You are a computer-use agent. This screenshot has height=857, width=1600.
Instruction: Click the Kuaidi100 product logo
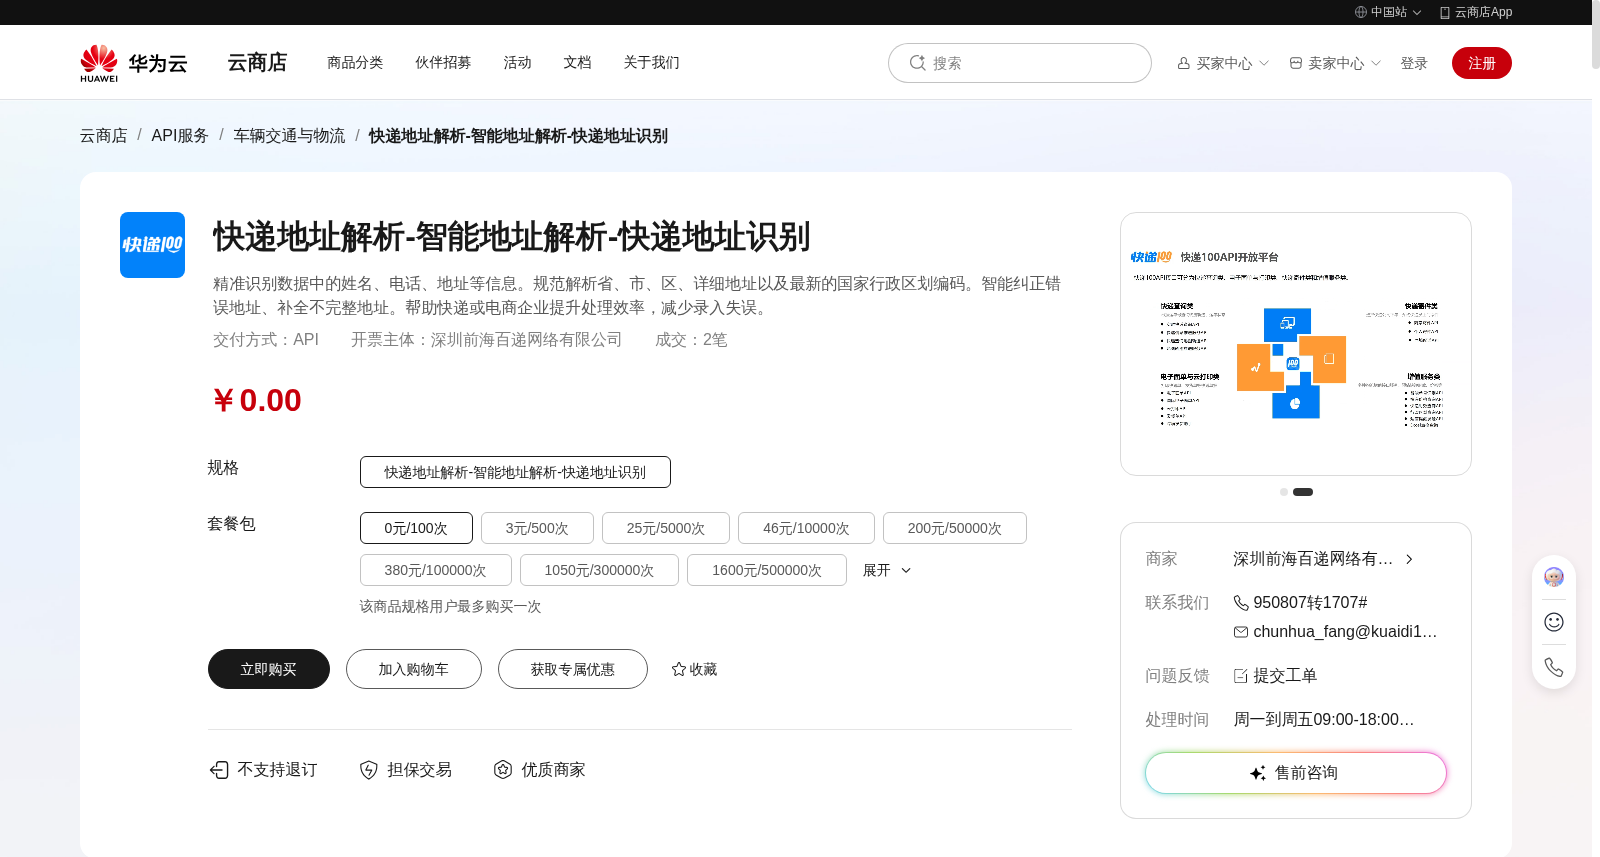[x=152, y=245]
